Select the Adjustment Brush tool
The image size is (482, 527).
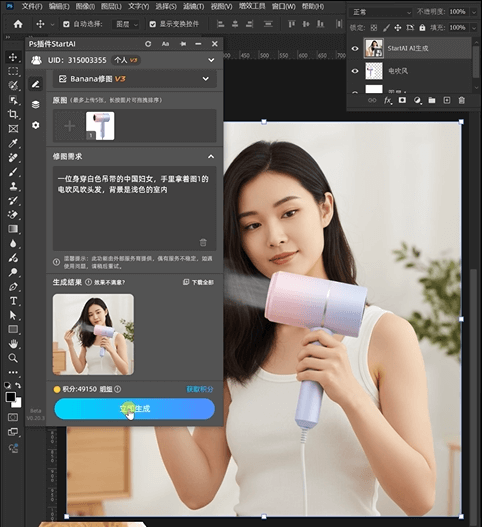pos(13,258)
